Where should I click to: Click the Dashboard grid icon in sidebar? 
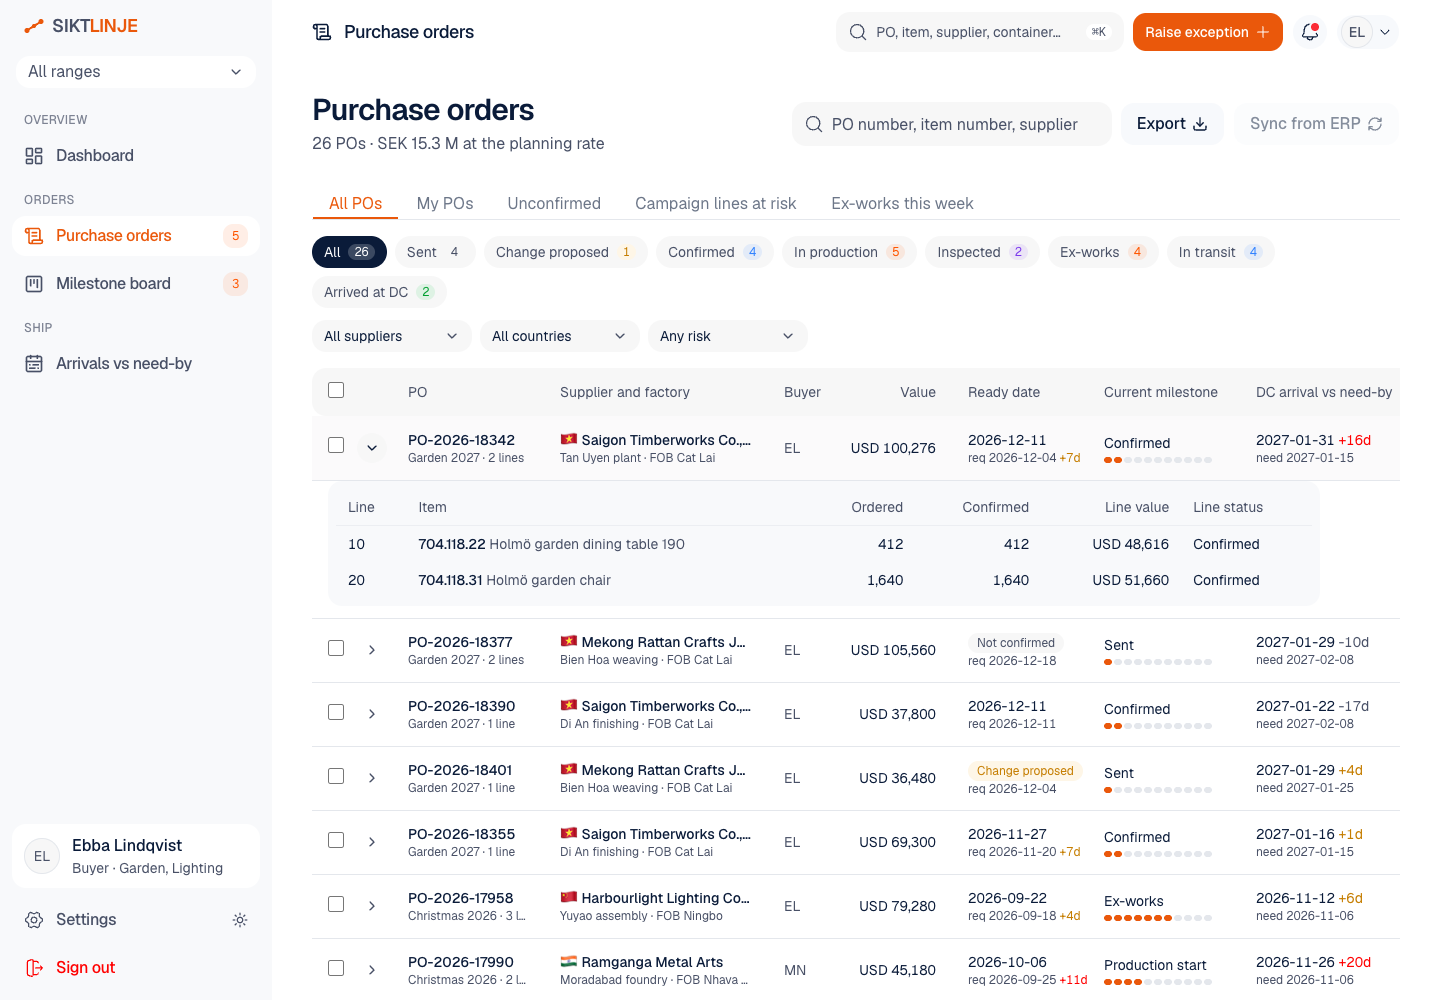click(34, 156)
